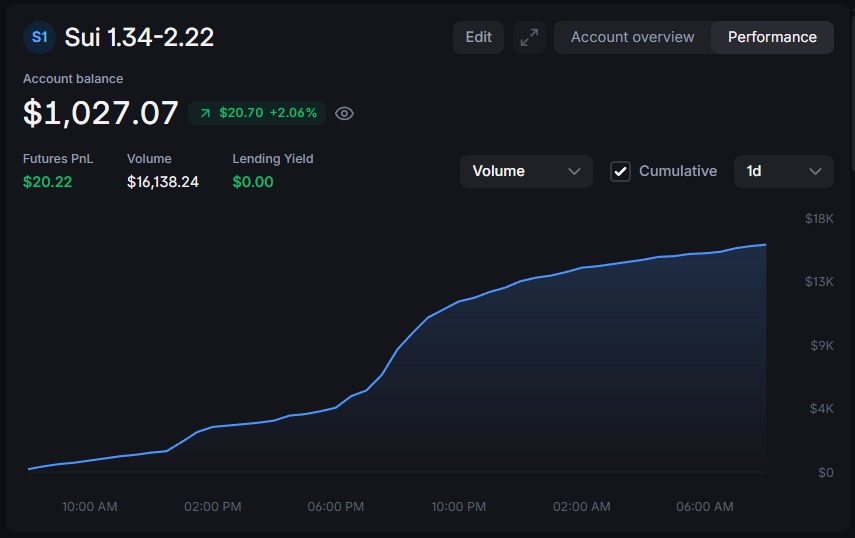
Task: Select the Performance tab
Action: (x=772, y=37)
